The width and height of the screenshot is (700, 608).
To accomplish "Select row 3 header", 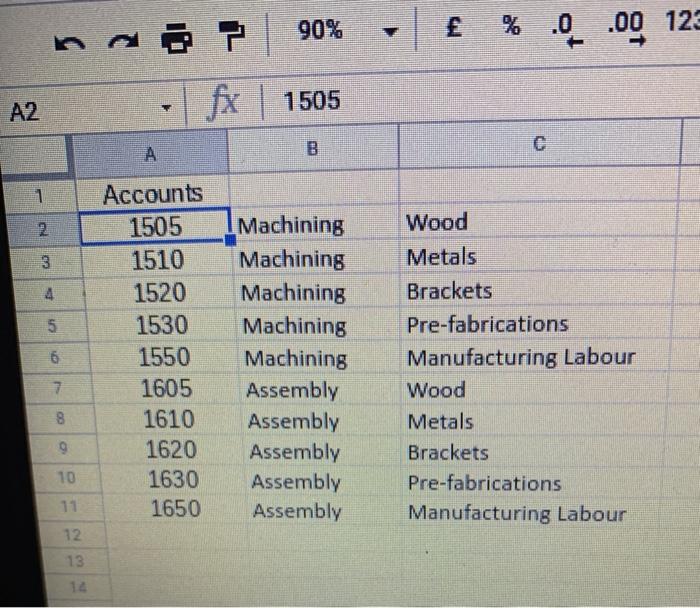I will tap(46, 262).
